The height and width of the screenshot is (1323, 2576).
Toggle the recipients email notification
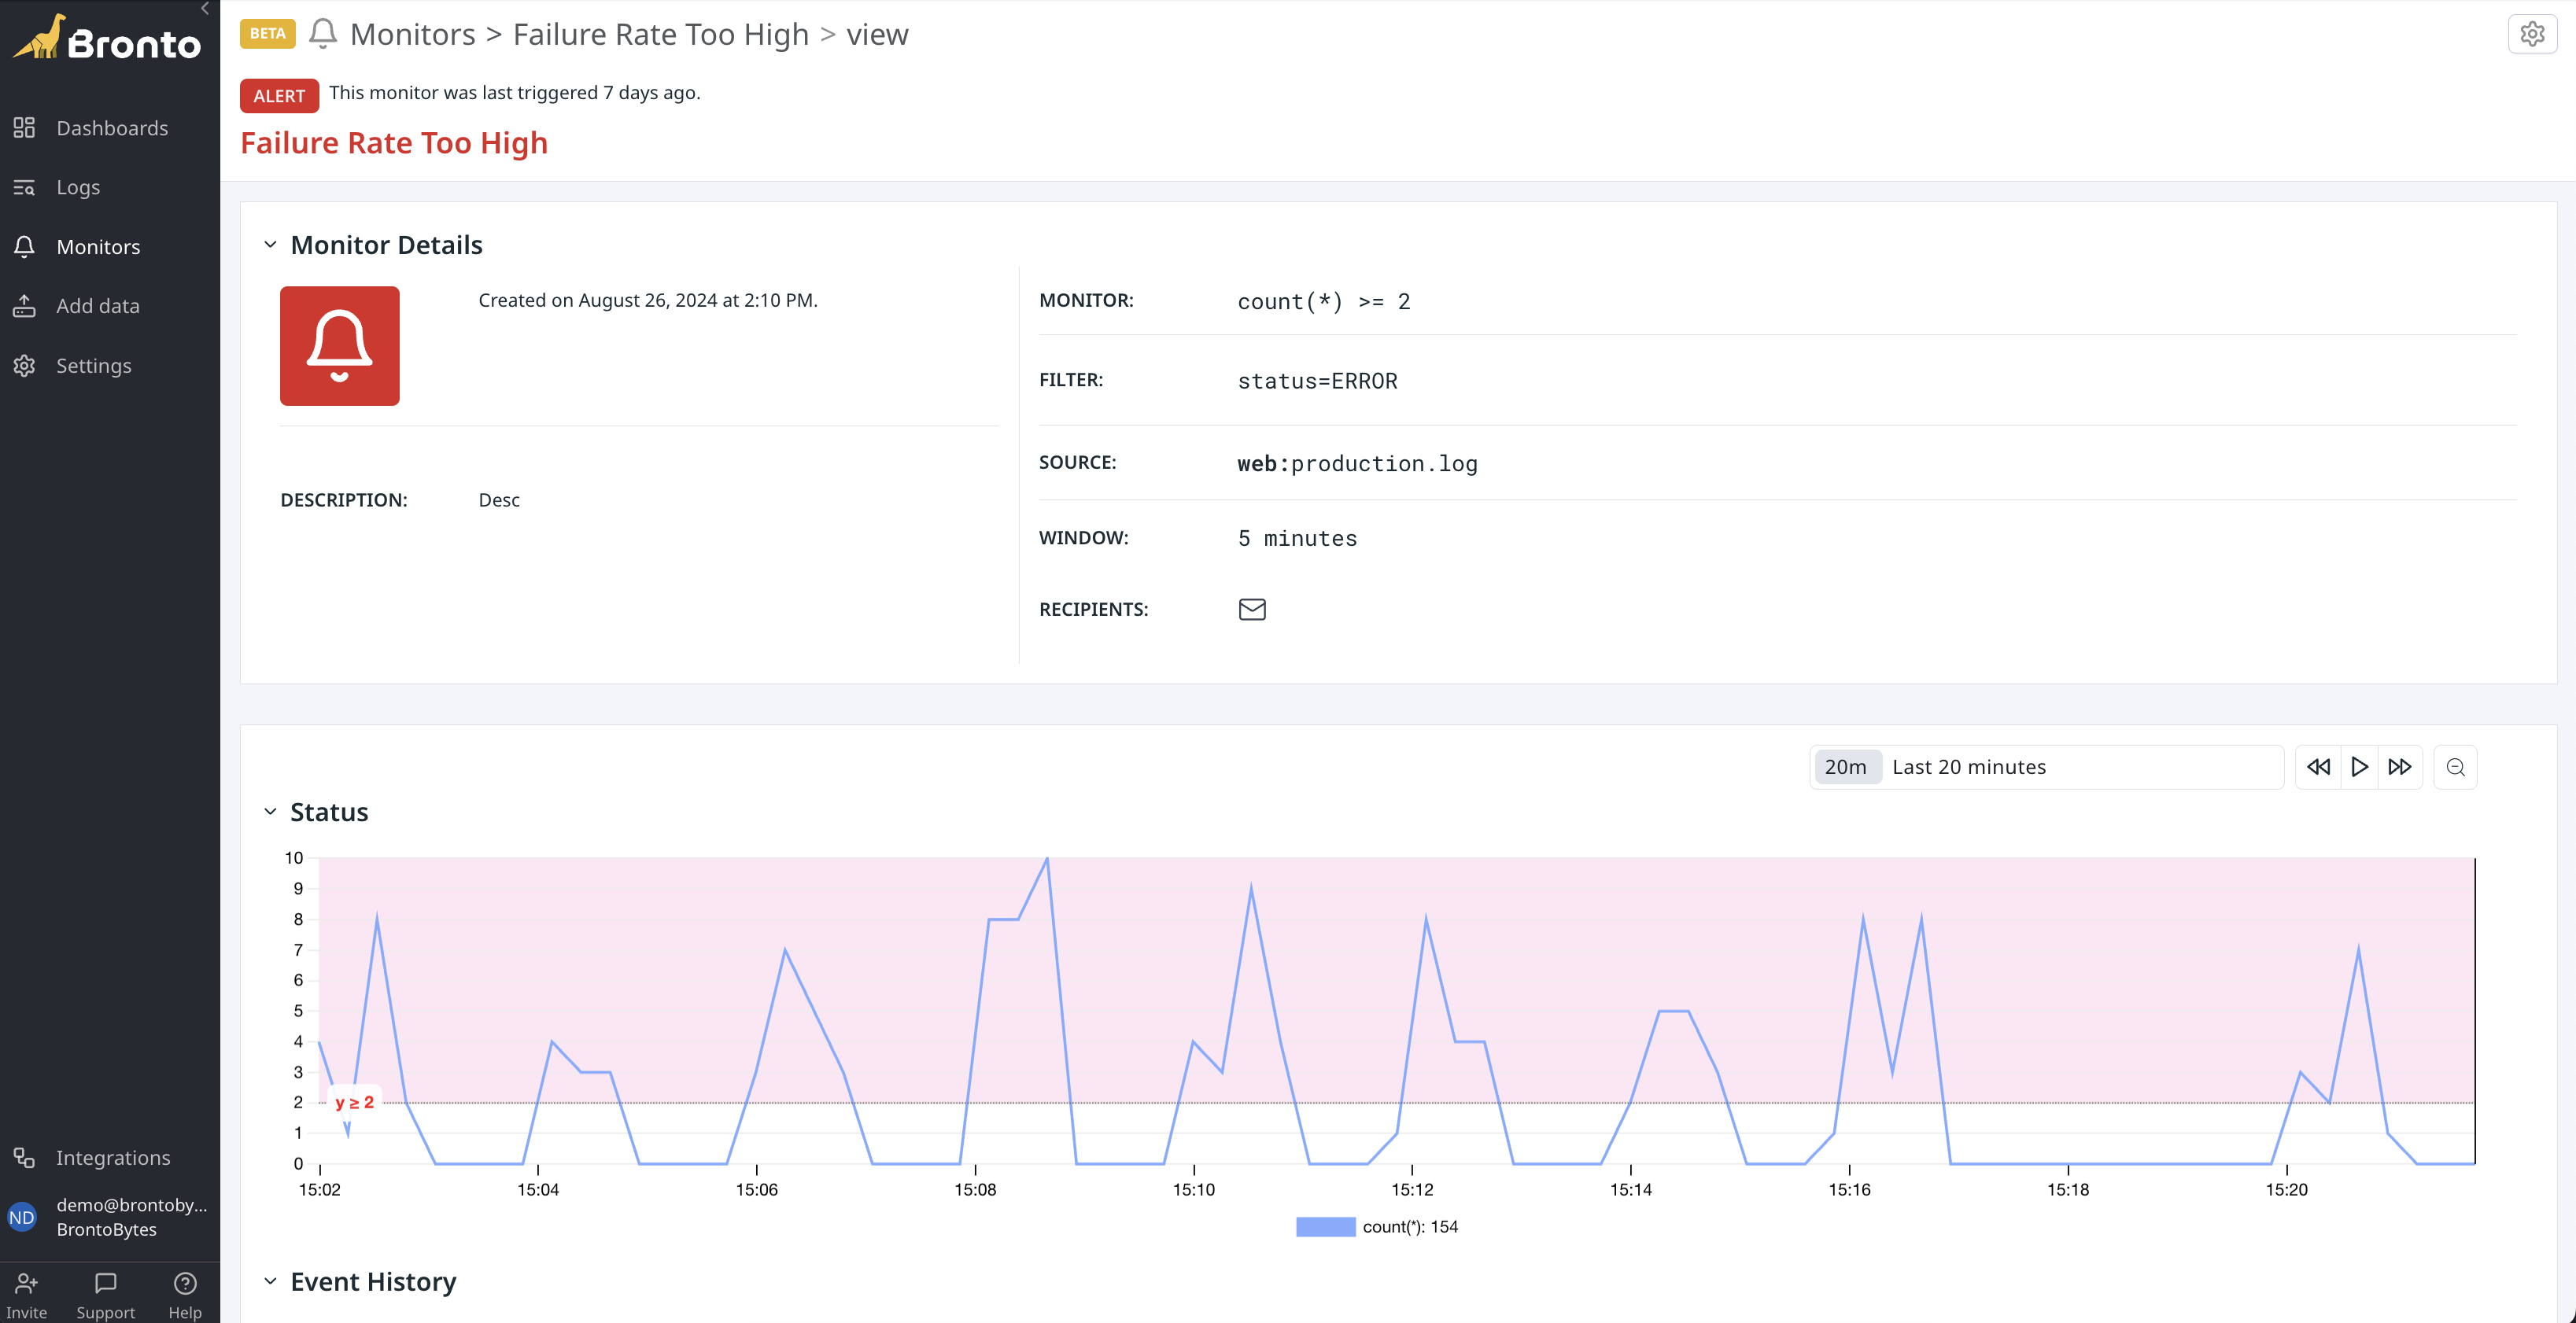point(1252,609)
